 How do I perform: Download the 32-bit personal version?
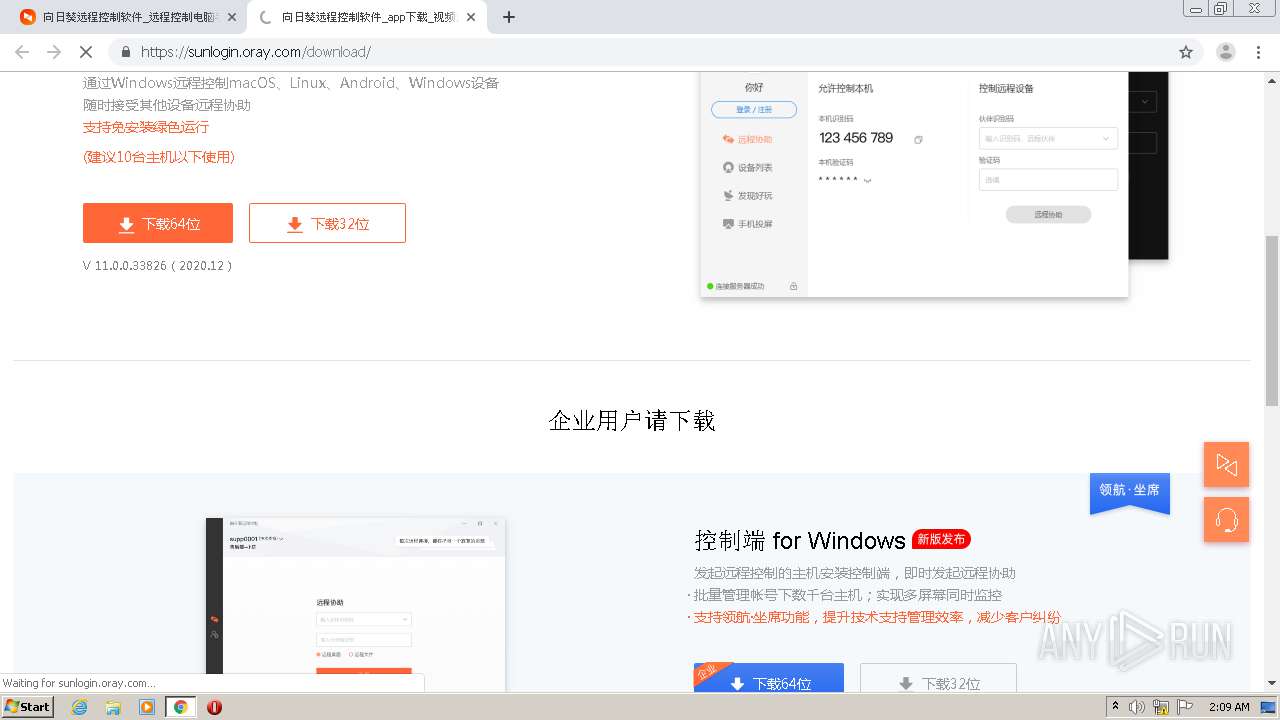point(327,223)
